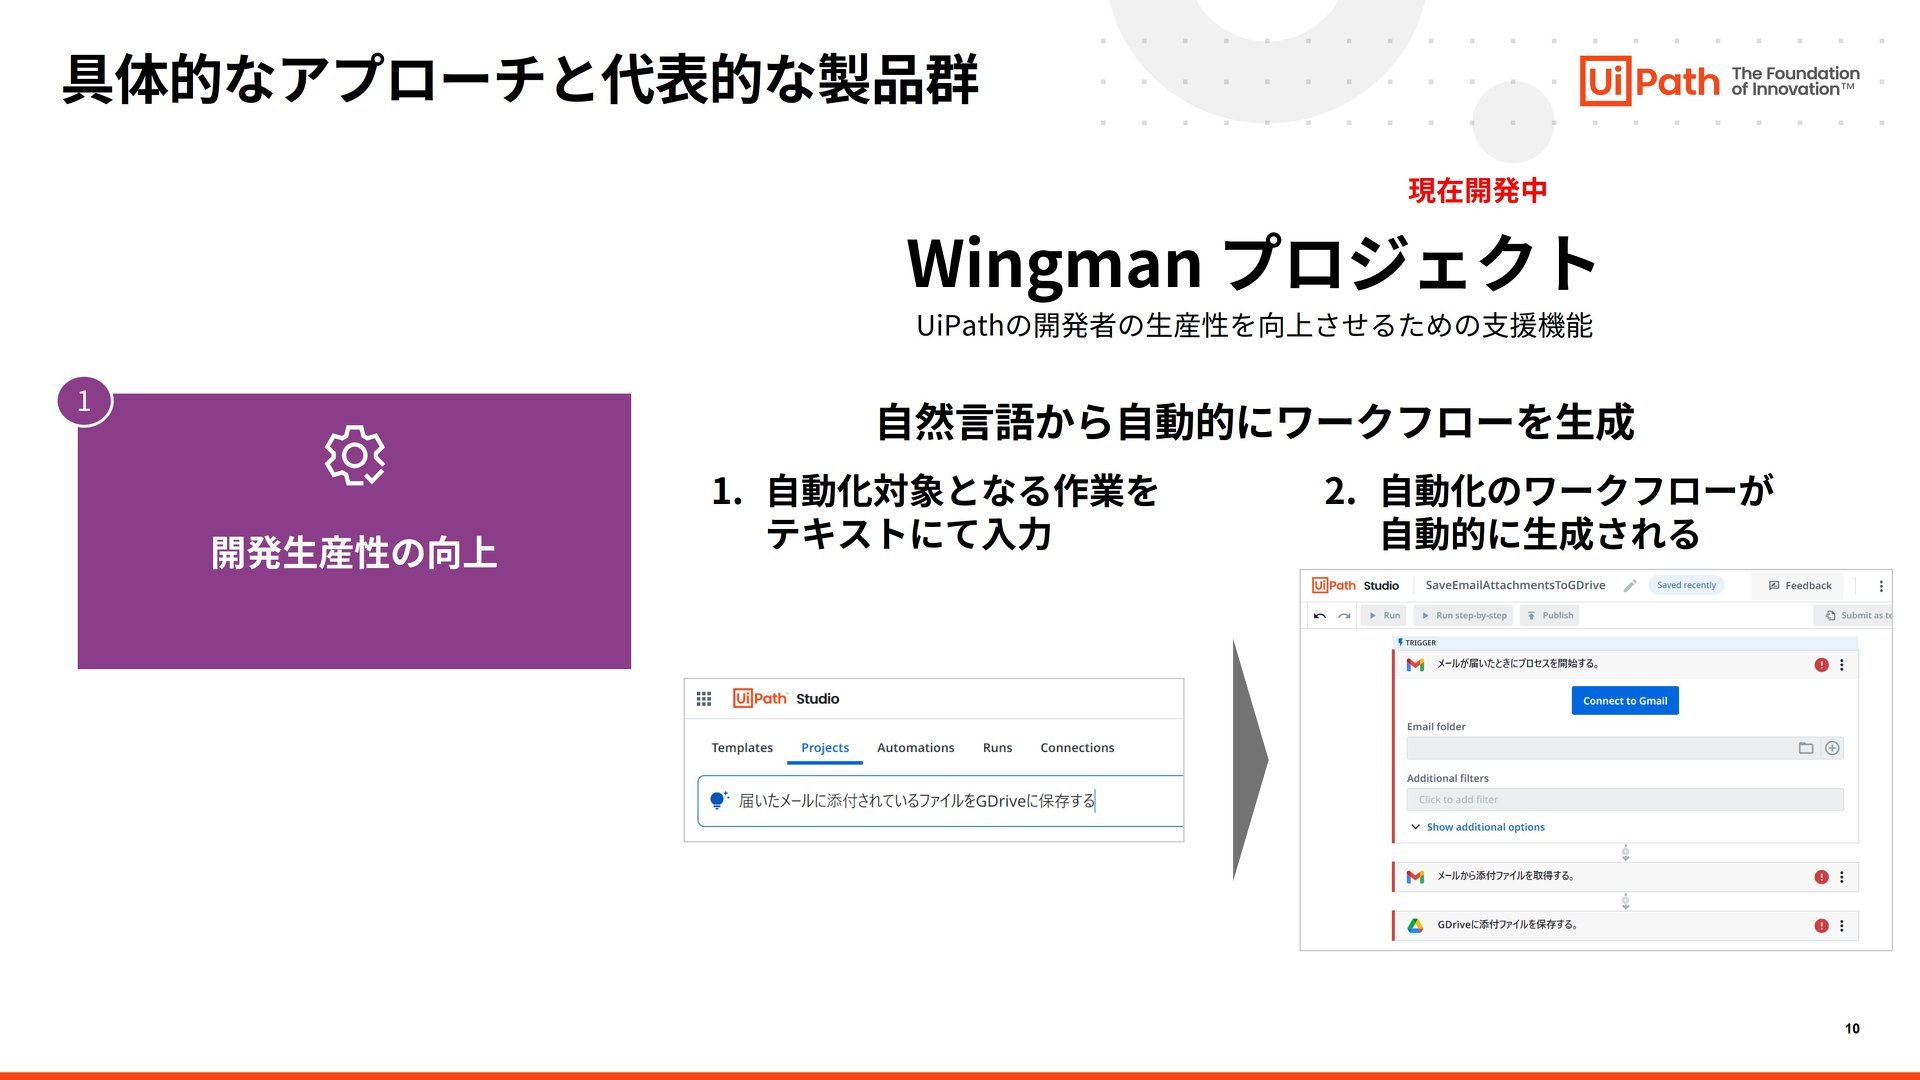Image resolution: width=1920 pixels, height=1080 pixels.
Task: Click the gear icon on the purple card
Action: click(x=354, y=456)
